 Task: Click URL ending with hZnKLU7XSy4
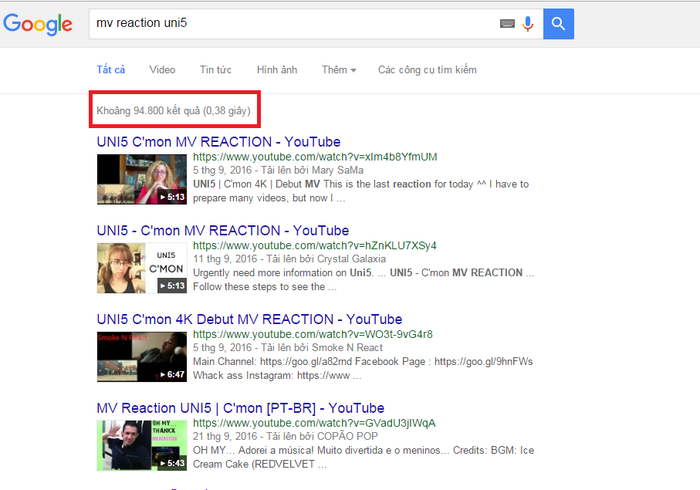pyautogui.click(x=314, y=246)
